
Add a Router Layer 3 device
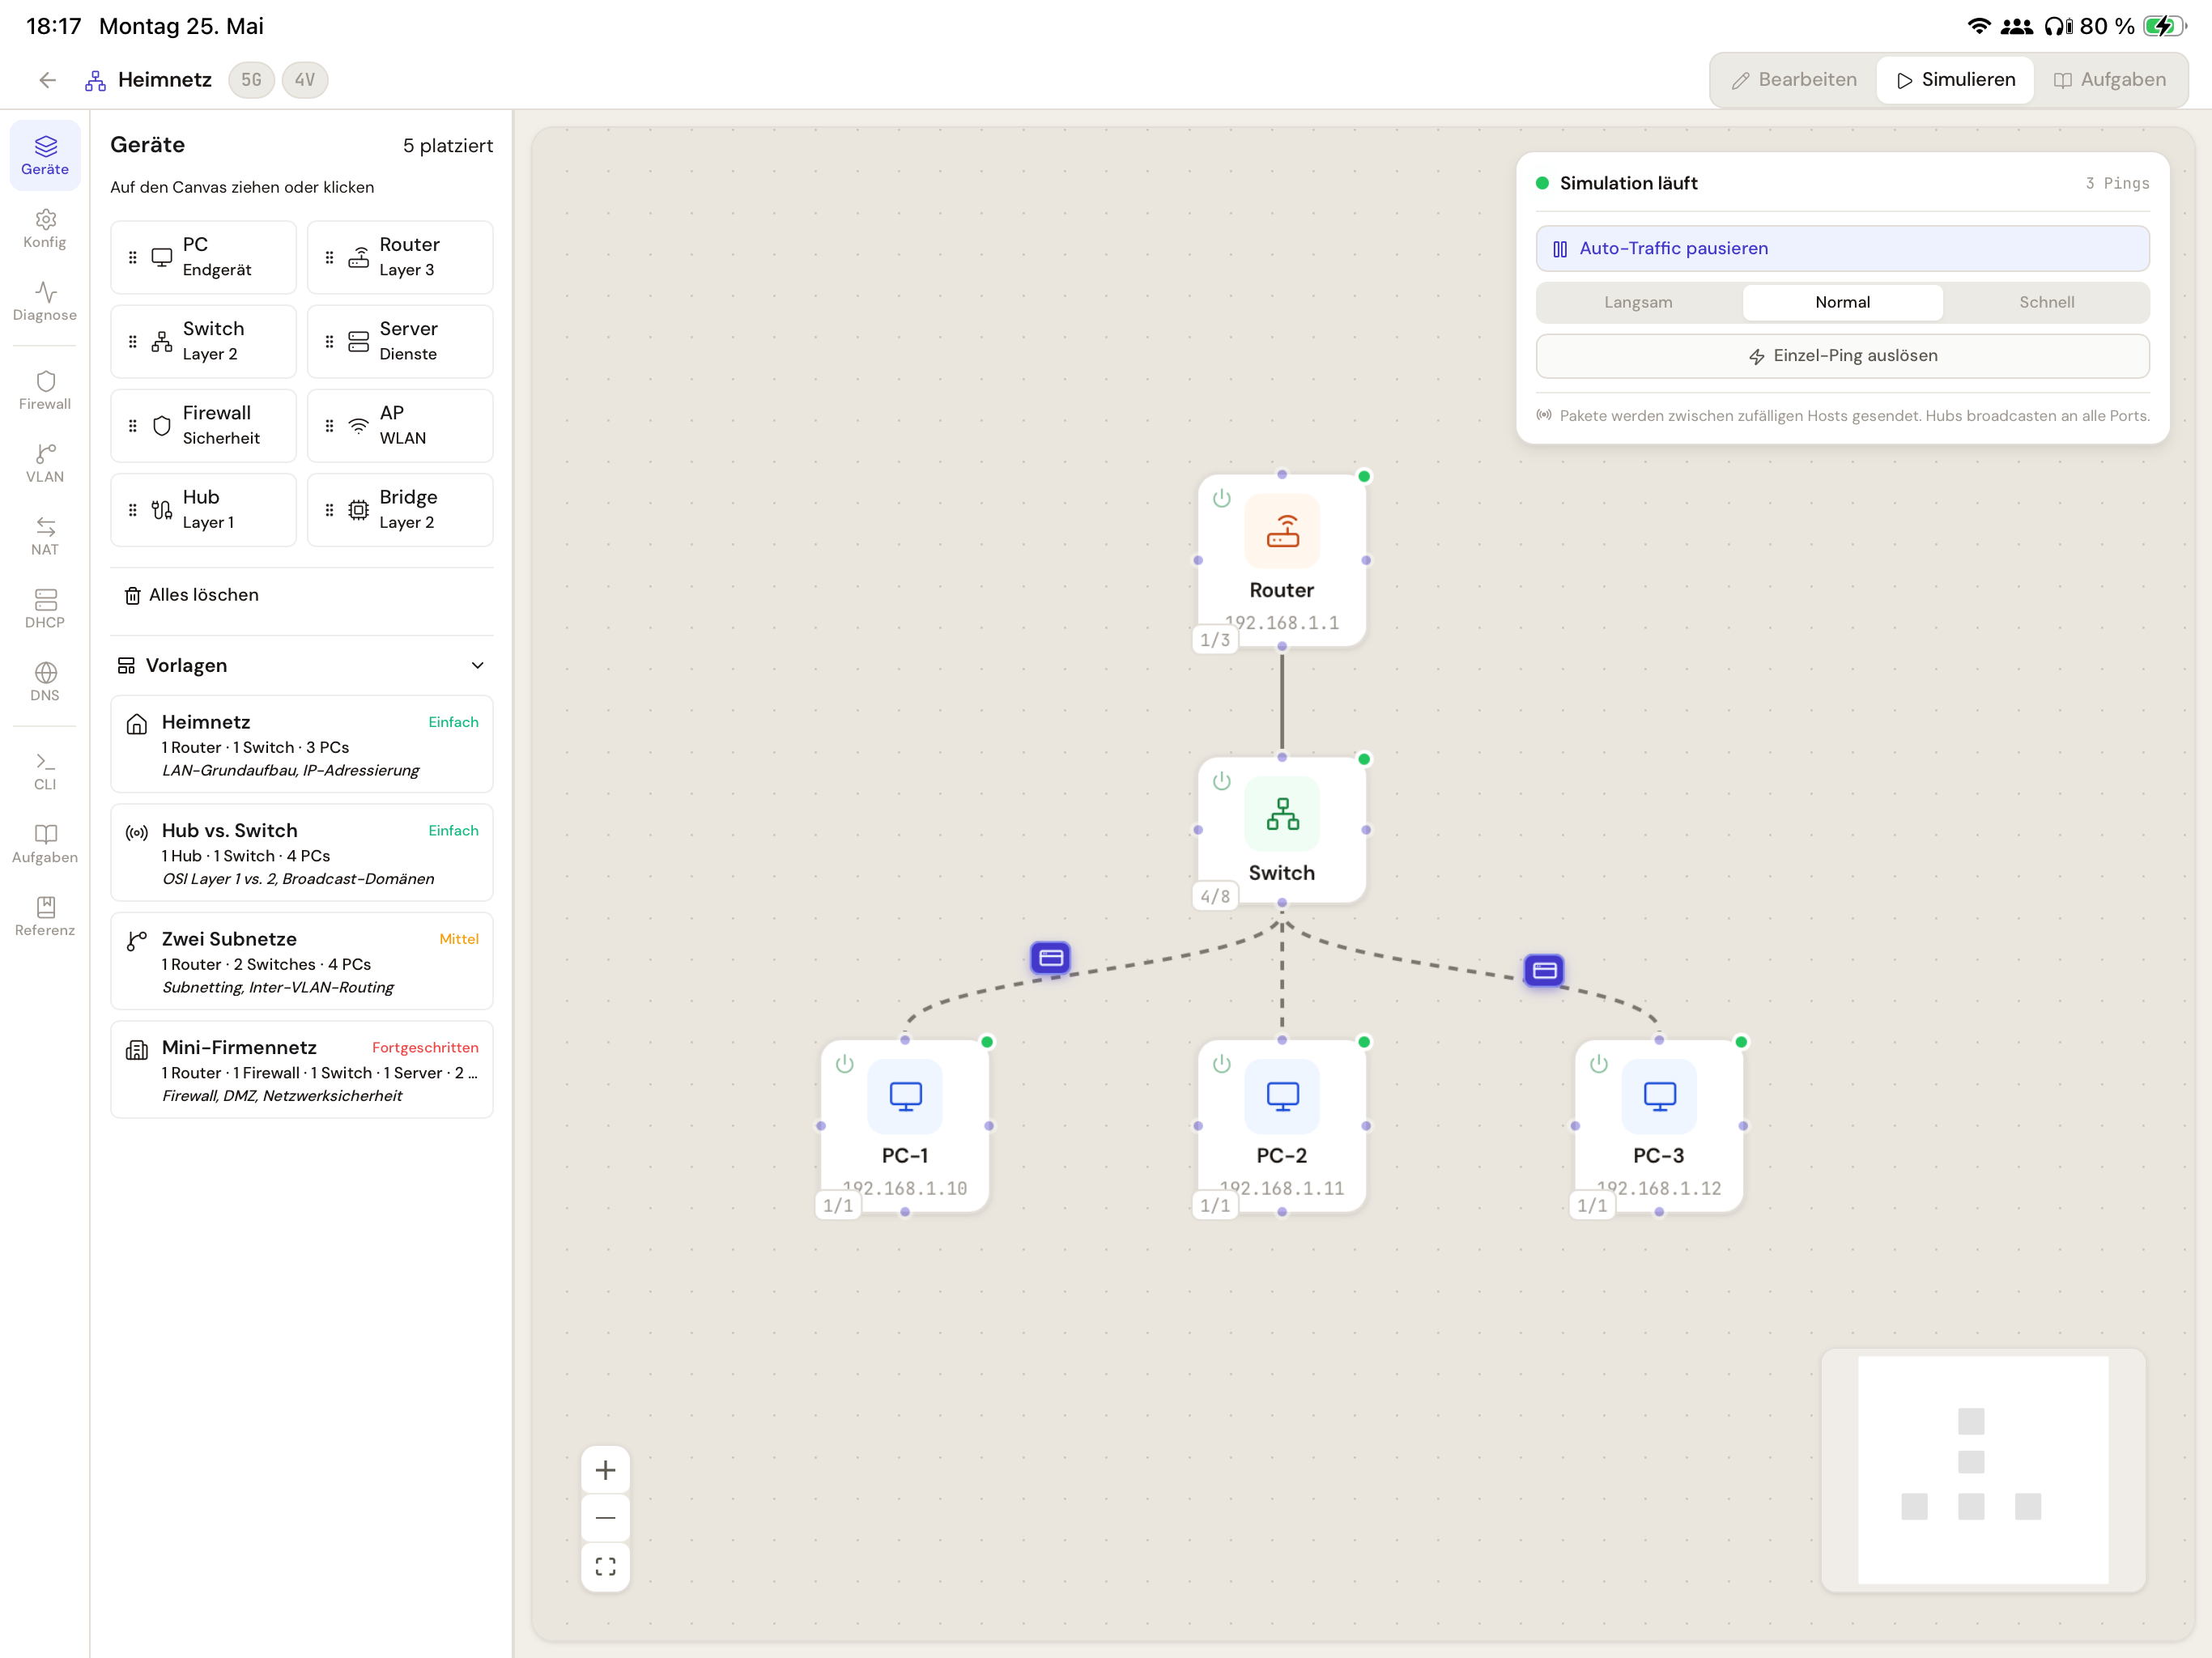400,257
